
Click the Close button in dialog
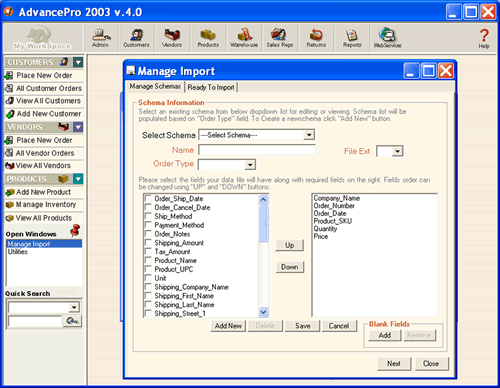point(431,364)
